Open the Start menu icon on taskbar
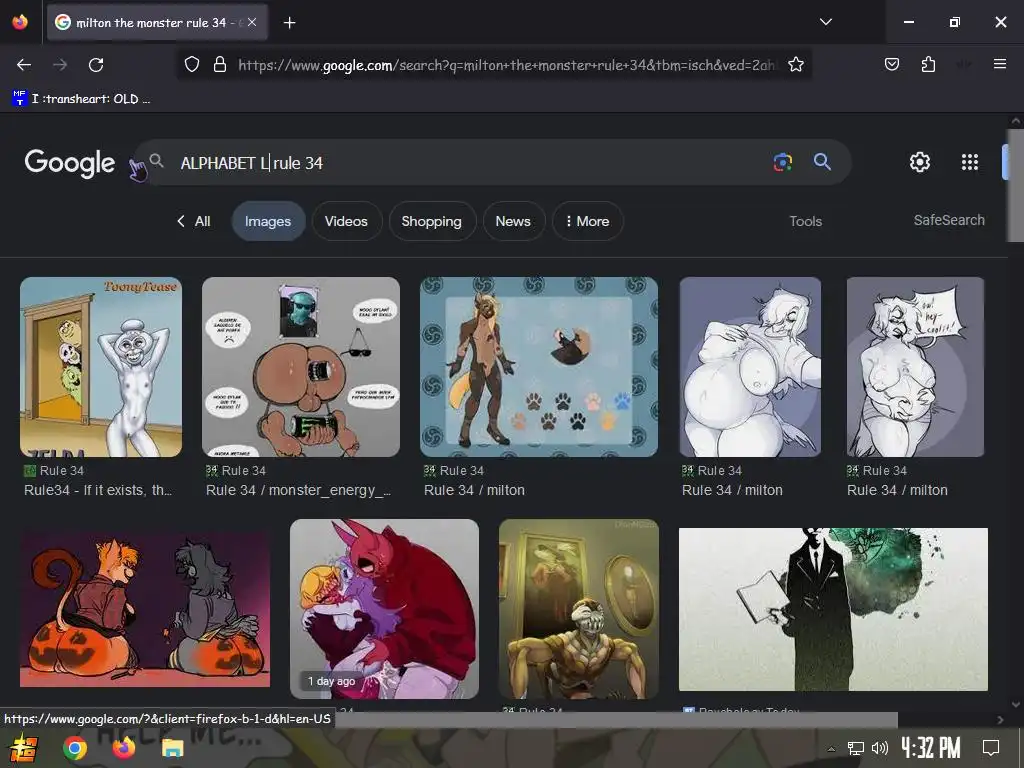 pos(24,748)
